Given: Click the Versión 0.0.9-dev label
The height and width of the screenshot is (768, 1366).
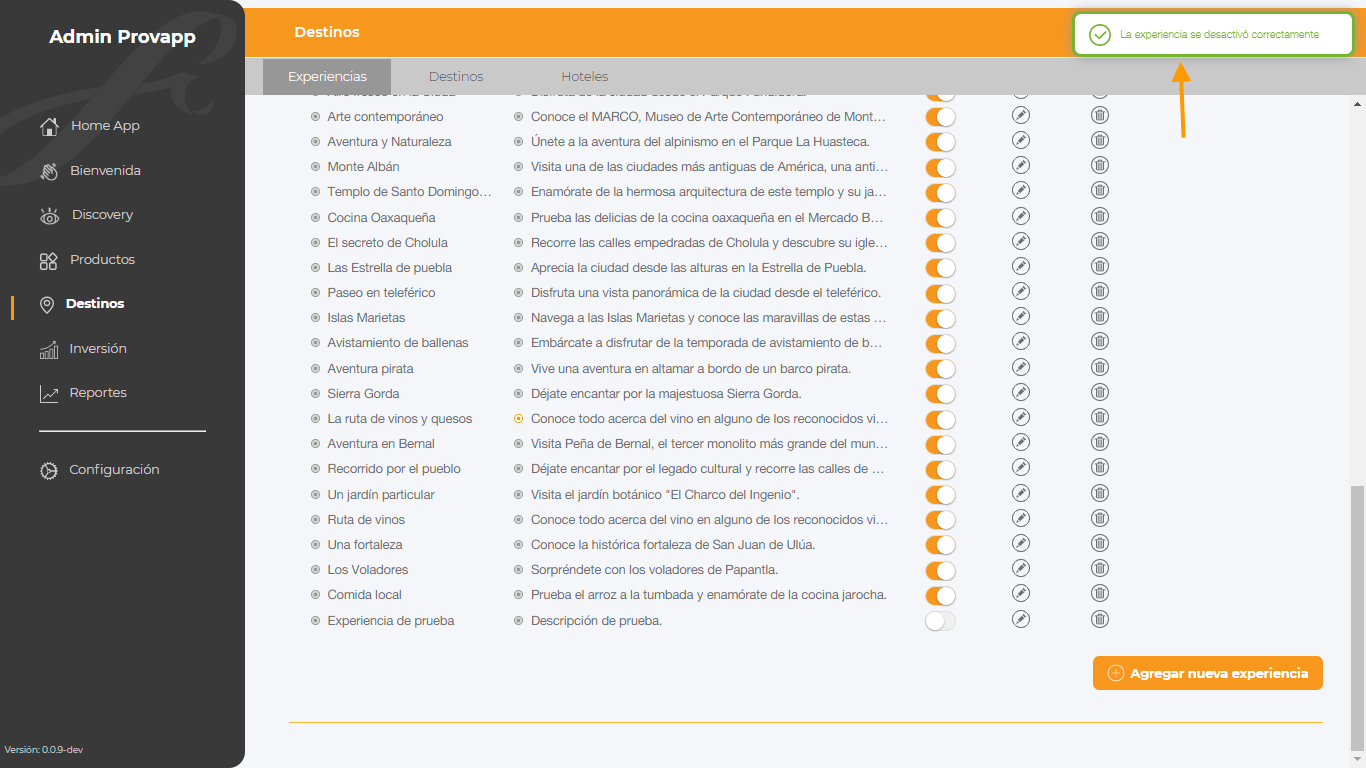Looking at the screenshot, I should pyautogui.click(x=43, y=750).
